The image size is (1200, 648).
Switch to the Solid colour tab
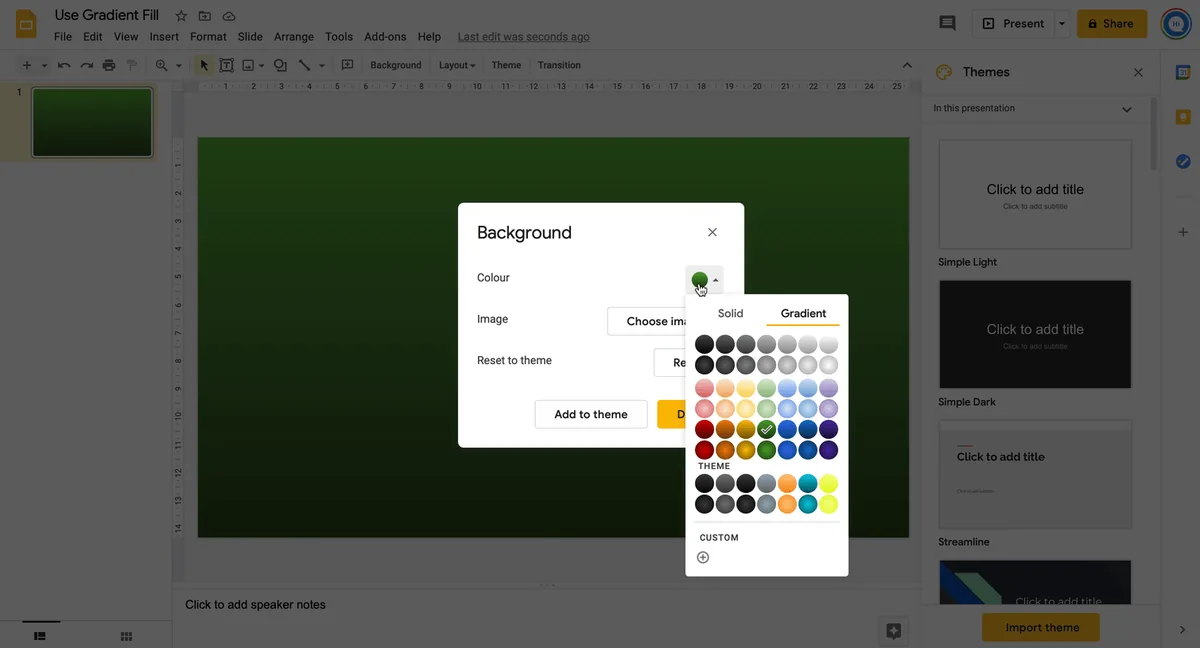pos(730,313)
